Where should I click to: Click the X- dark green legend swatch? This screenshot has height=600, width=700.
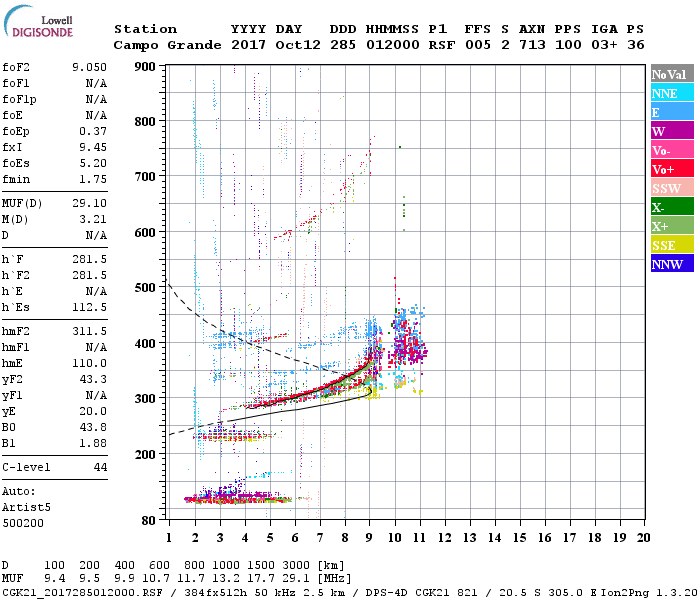672,207
